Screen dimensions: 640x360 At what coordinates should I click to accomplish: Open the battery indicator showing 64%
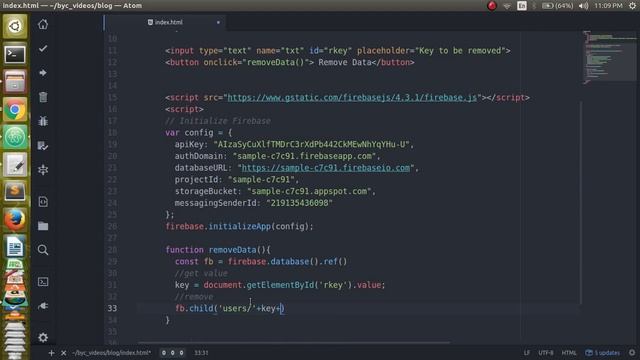[x=557, y=6]
